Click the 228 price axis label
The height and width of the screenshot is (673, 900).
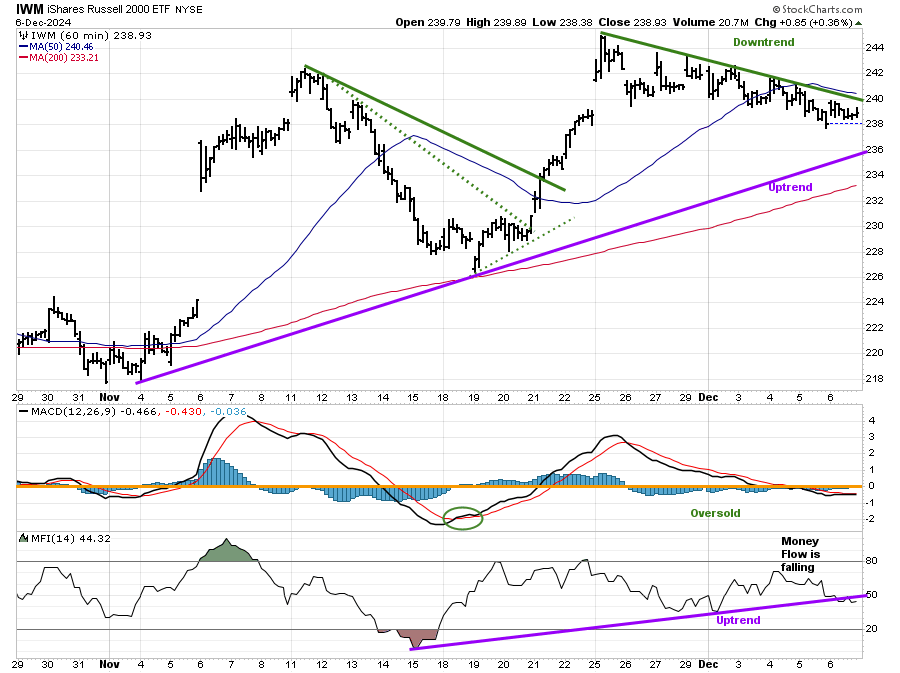point(874,251)
